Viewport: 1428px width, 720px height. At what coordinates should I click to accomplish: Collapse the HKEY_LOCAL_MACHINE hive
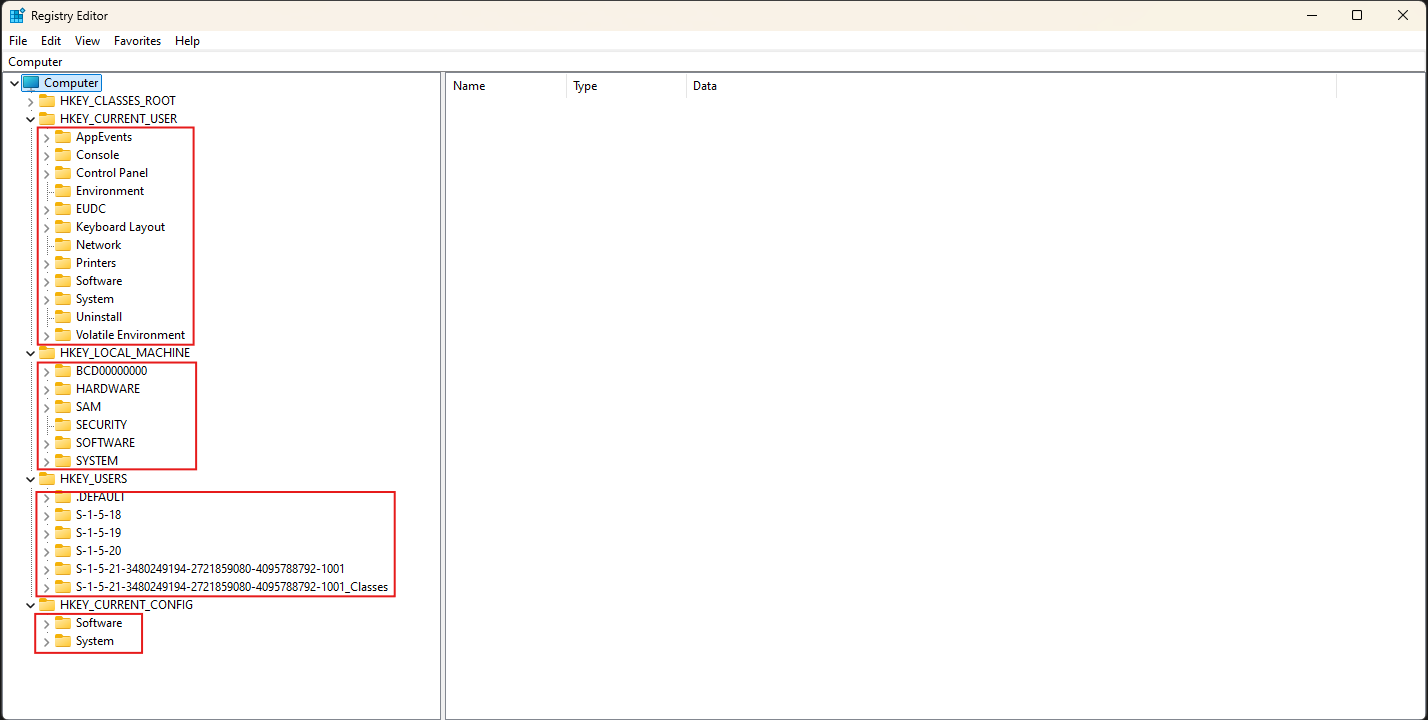coord(30,353)
